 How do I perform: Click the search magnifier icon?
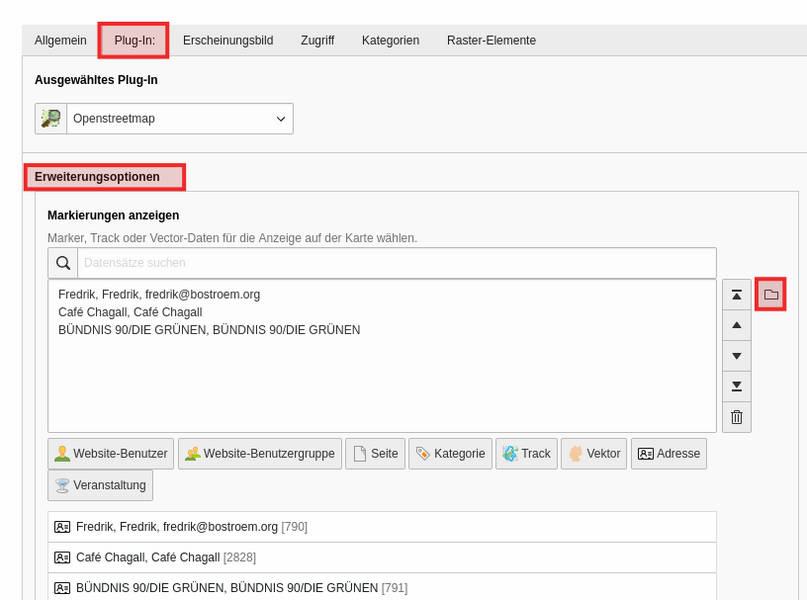click(63, 263)
